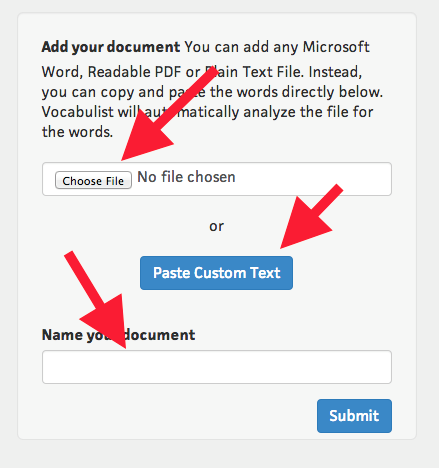Focus the Name your document text field
Screen dimensions: 439x468
tap(217, 367)
